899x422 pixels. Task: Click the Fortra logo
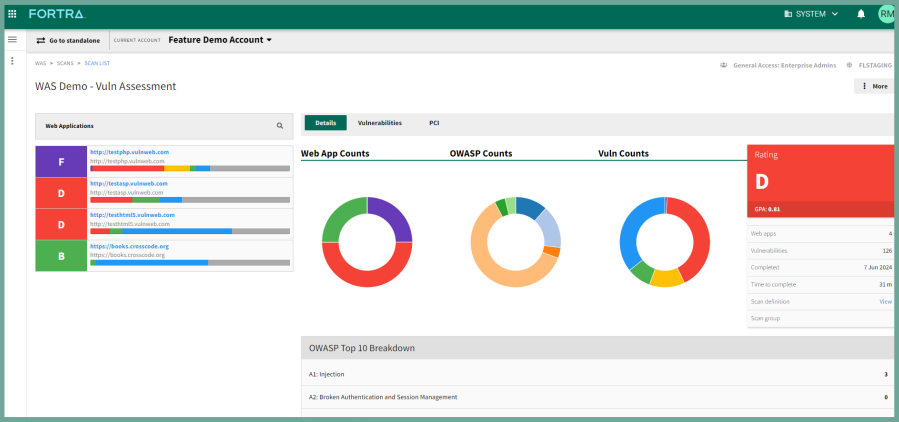[x=57, y=14]
